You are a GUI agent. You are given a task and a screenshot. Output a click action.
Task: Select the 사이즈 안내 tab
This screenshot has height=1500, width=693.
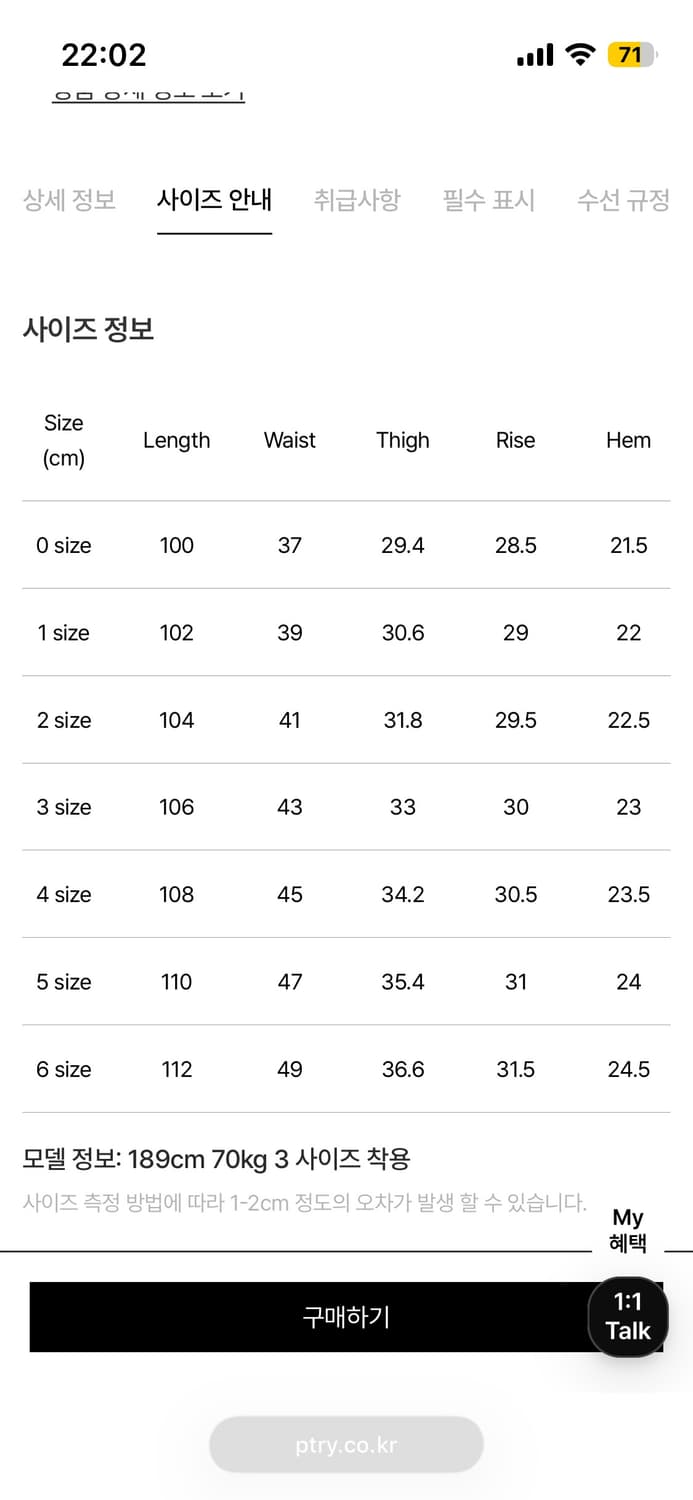214,200
